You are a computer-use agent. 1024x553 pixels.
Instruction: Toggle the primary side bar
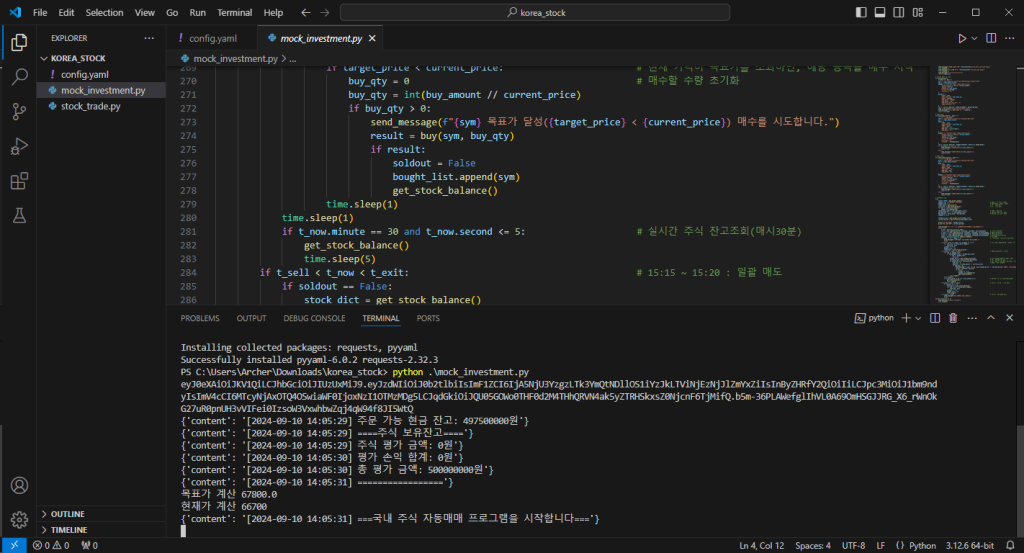click(861, 12)
